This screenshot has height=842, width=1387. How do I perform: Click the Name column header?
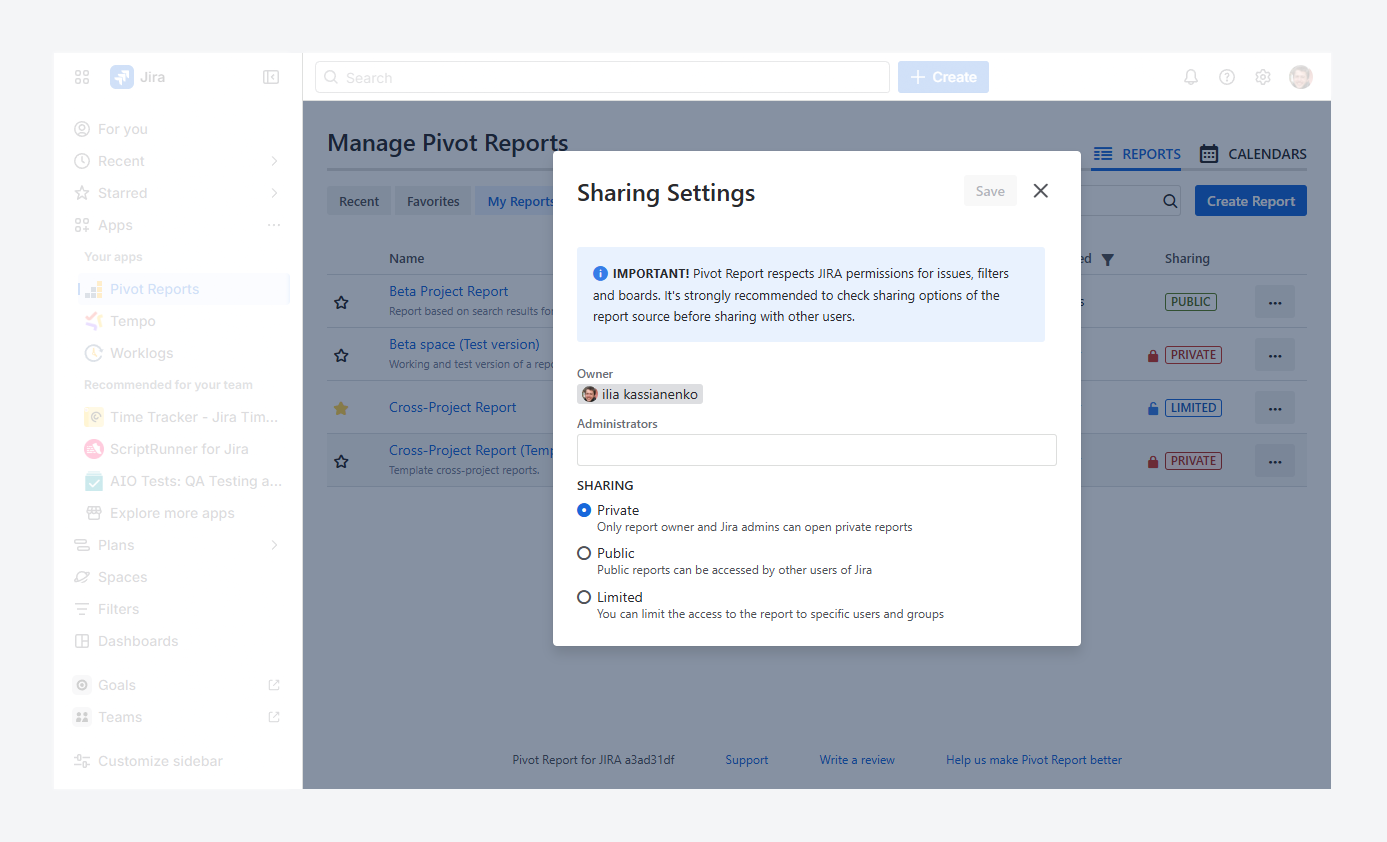[x=407, y=258]
